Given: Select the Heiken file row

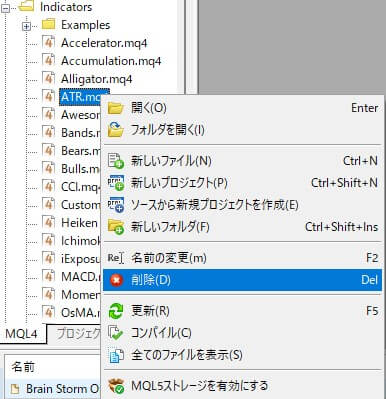Looking at the screenshot, I should click(x=79, y=223).
